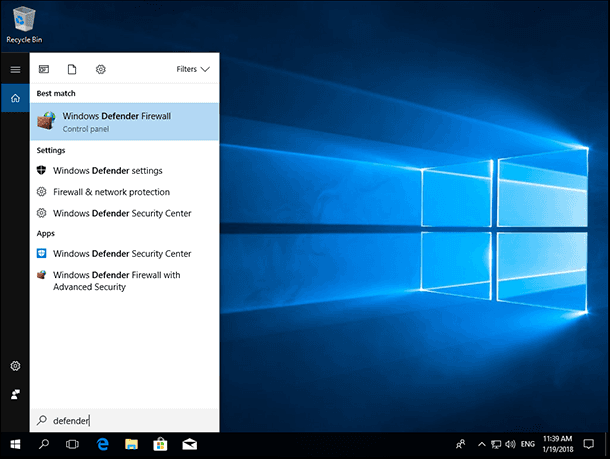The height and width of the screenshot is (459, 610).
Task: Filter results by Apps icon
Action: pos(44,69)
